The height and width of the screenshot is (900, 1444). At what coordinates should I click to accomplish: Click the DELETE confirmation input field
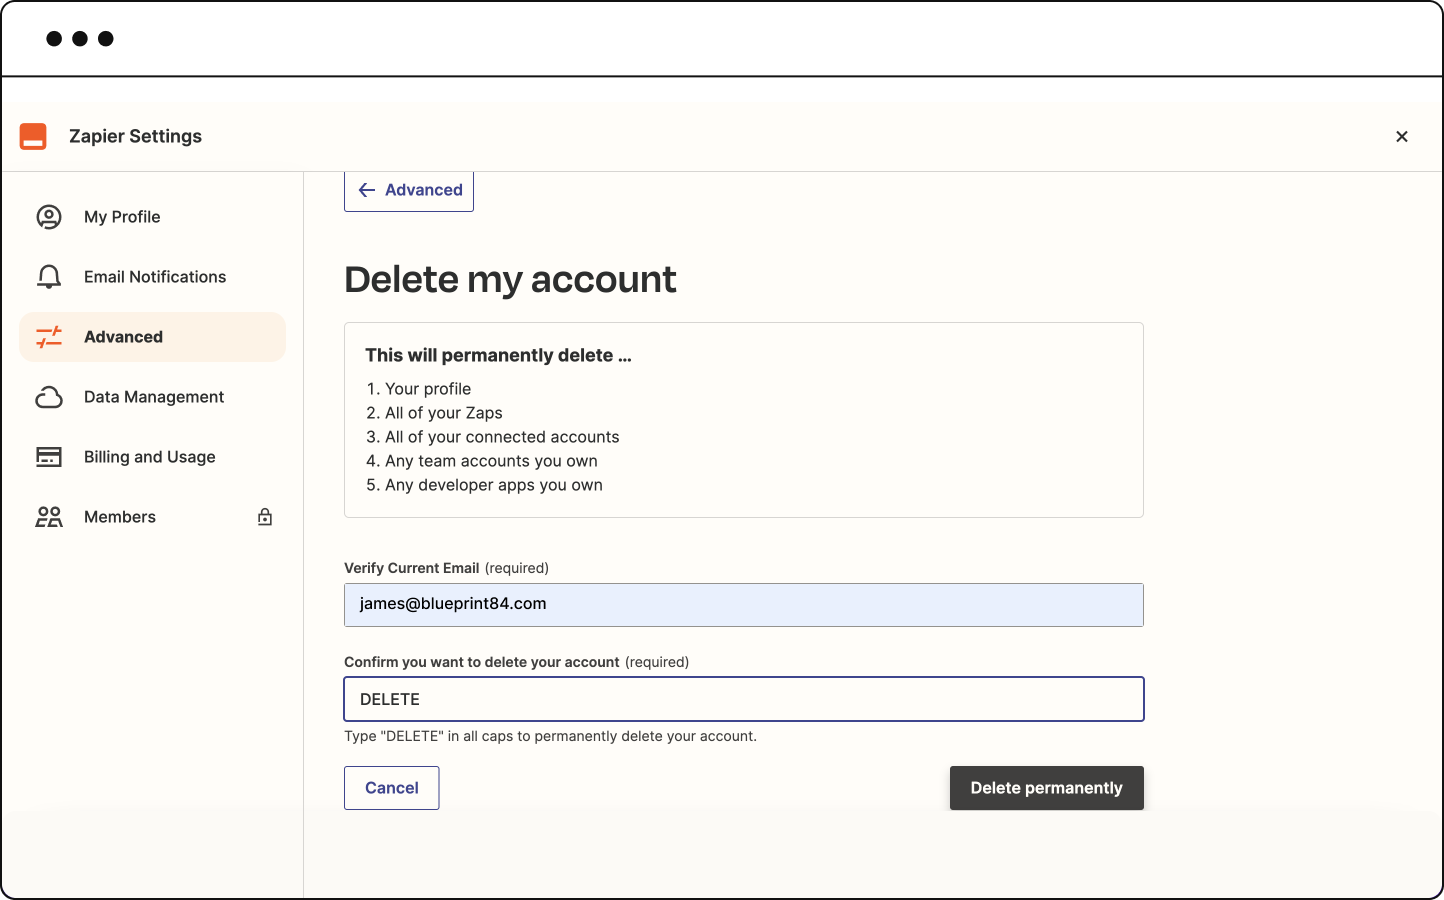744,699
